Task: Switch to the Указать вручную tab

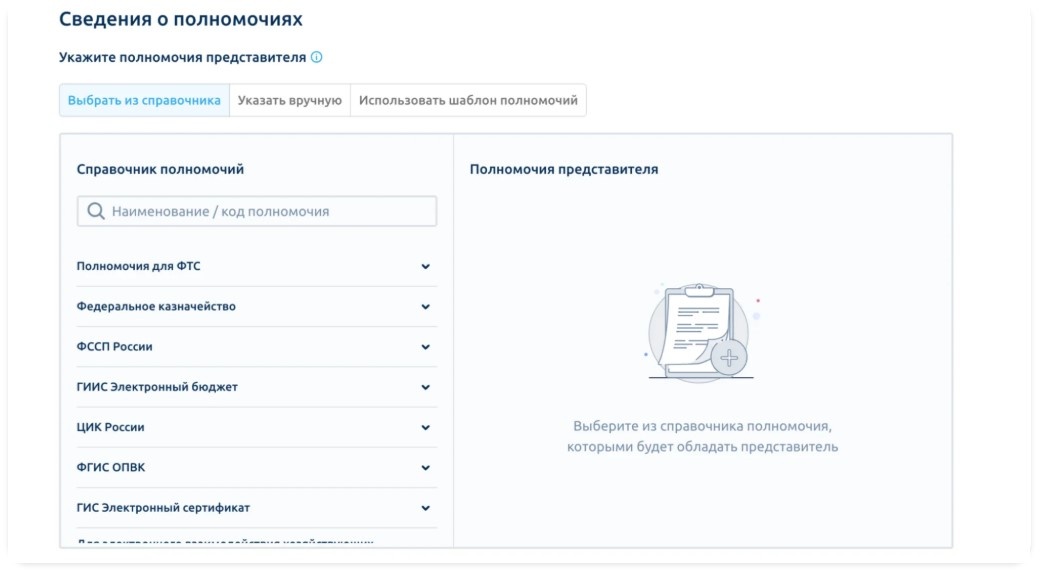Action: 290,101
